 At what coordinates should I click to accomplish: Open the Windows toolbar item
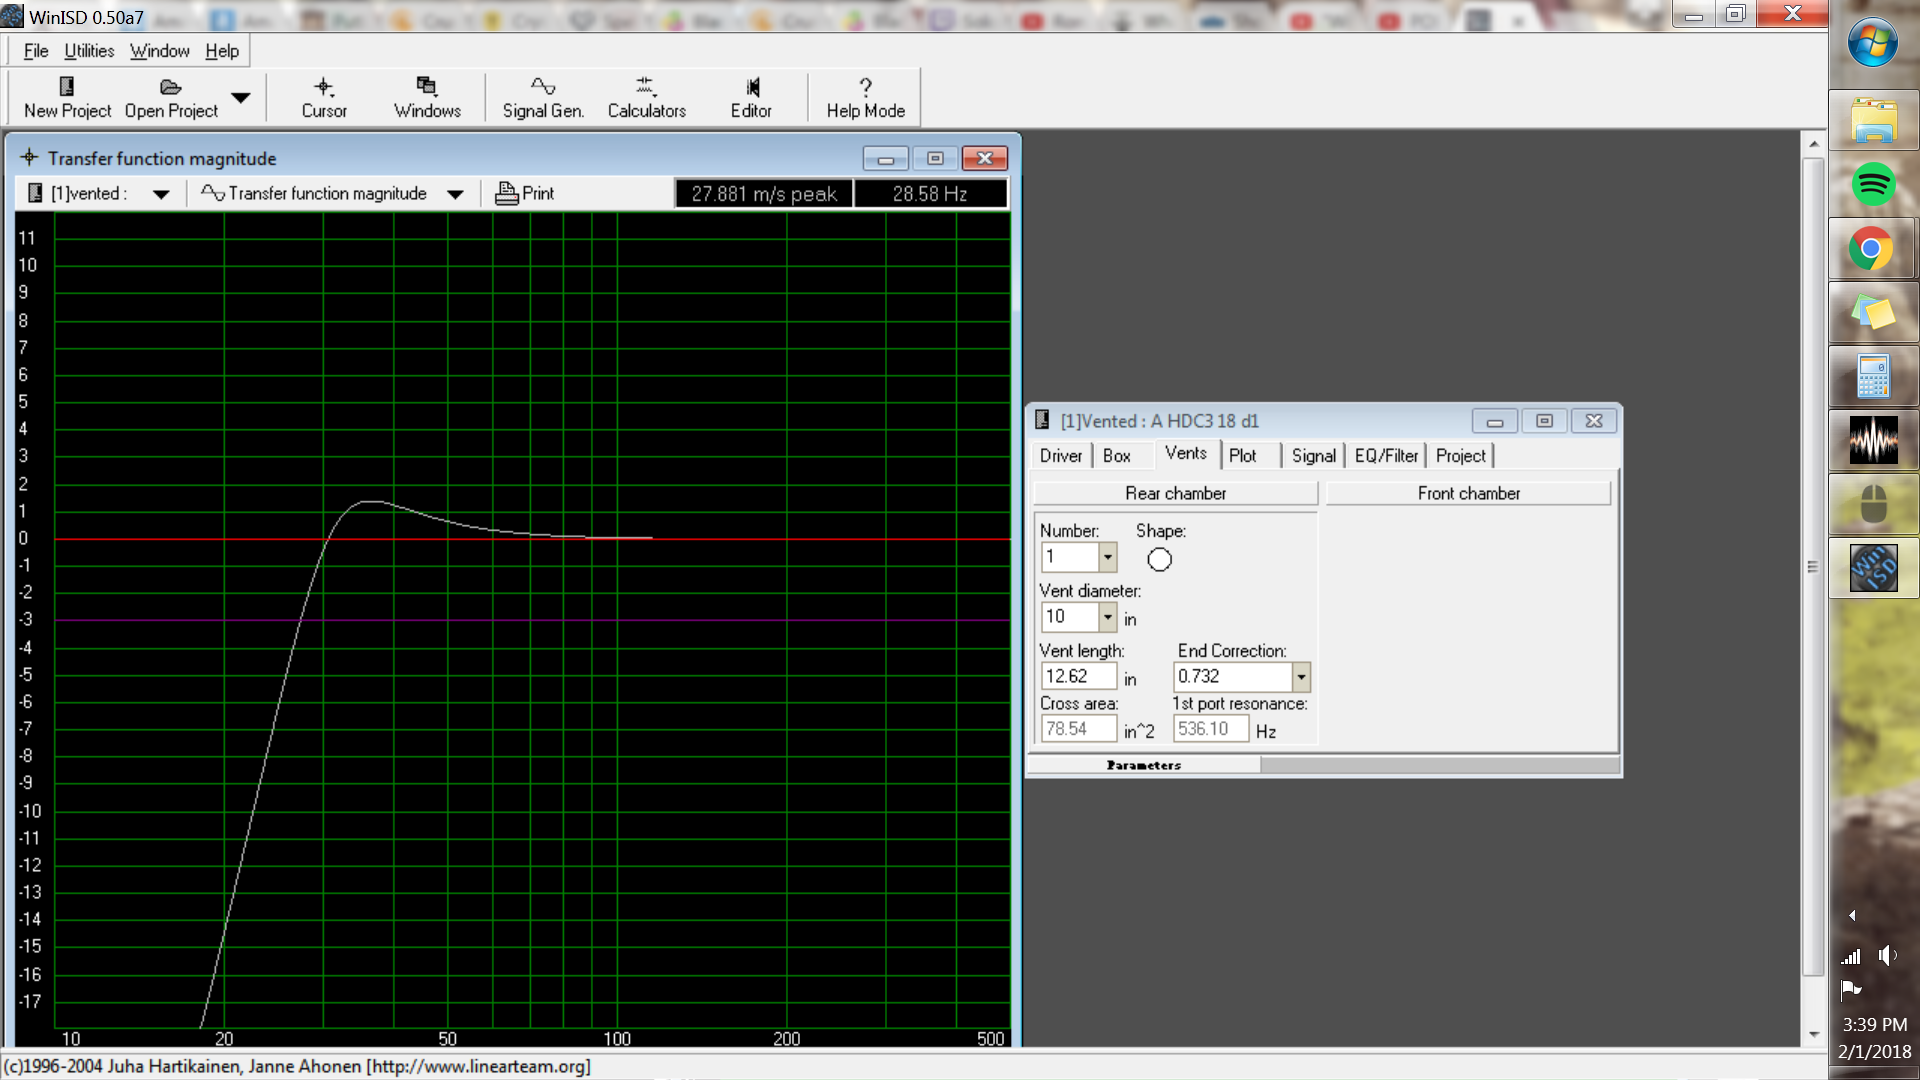pyautogui.click(x=427, y=97)
